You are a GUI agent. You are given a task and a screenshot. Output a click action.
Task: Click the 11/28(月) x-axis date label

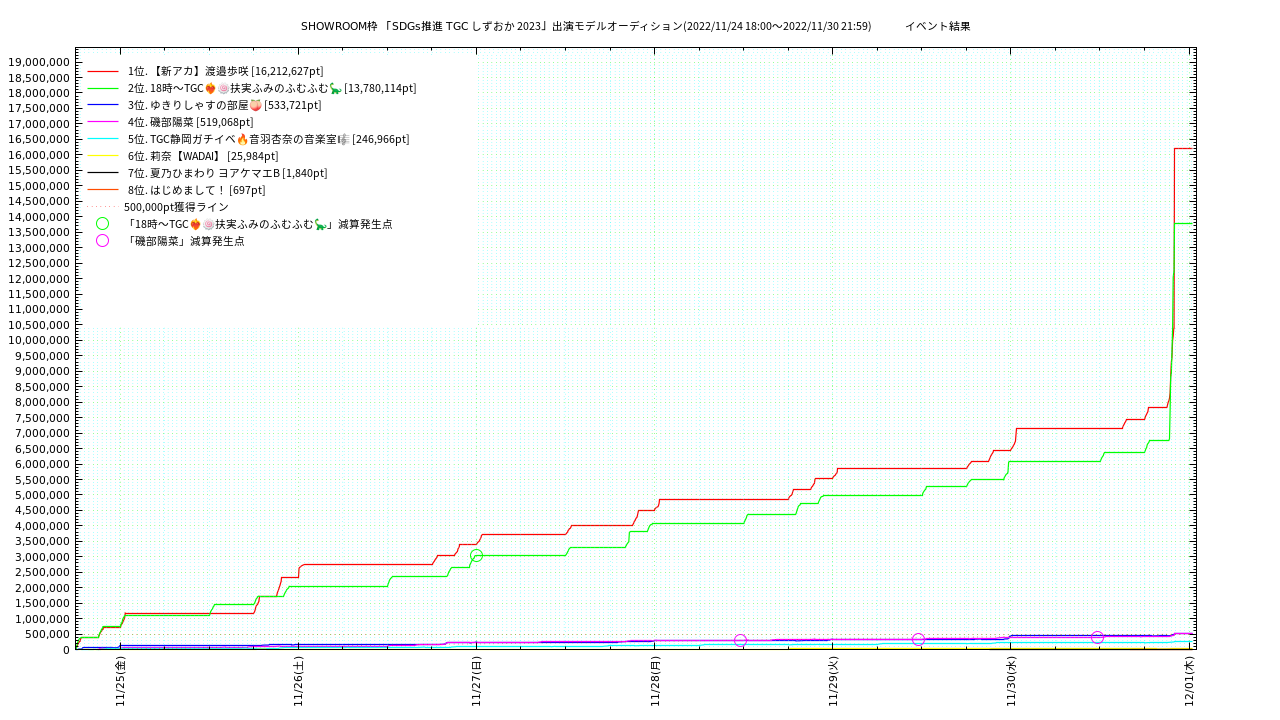click(655, 682)
